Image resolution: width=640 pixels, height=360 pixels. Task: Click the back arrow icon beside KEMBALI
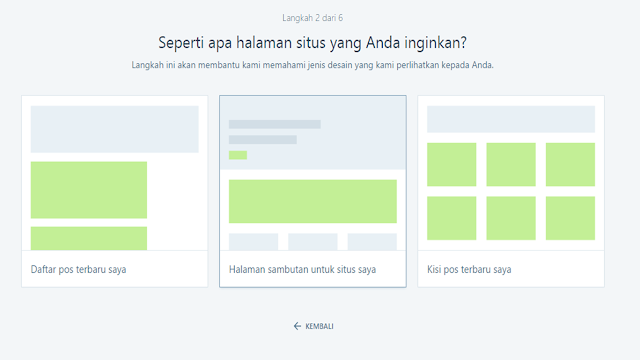point(297,326)
